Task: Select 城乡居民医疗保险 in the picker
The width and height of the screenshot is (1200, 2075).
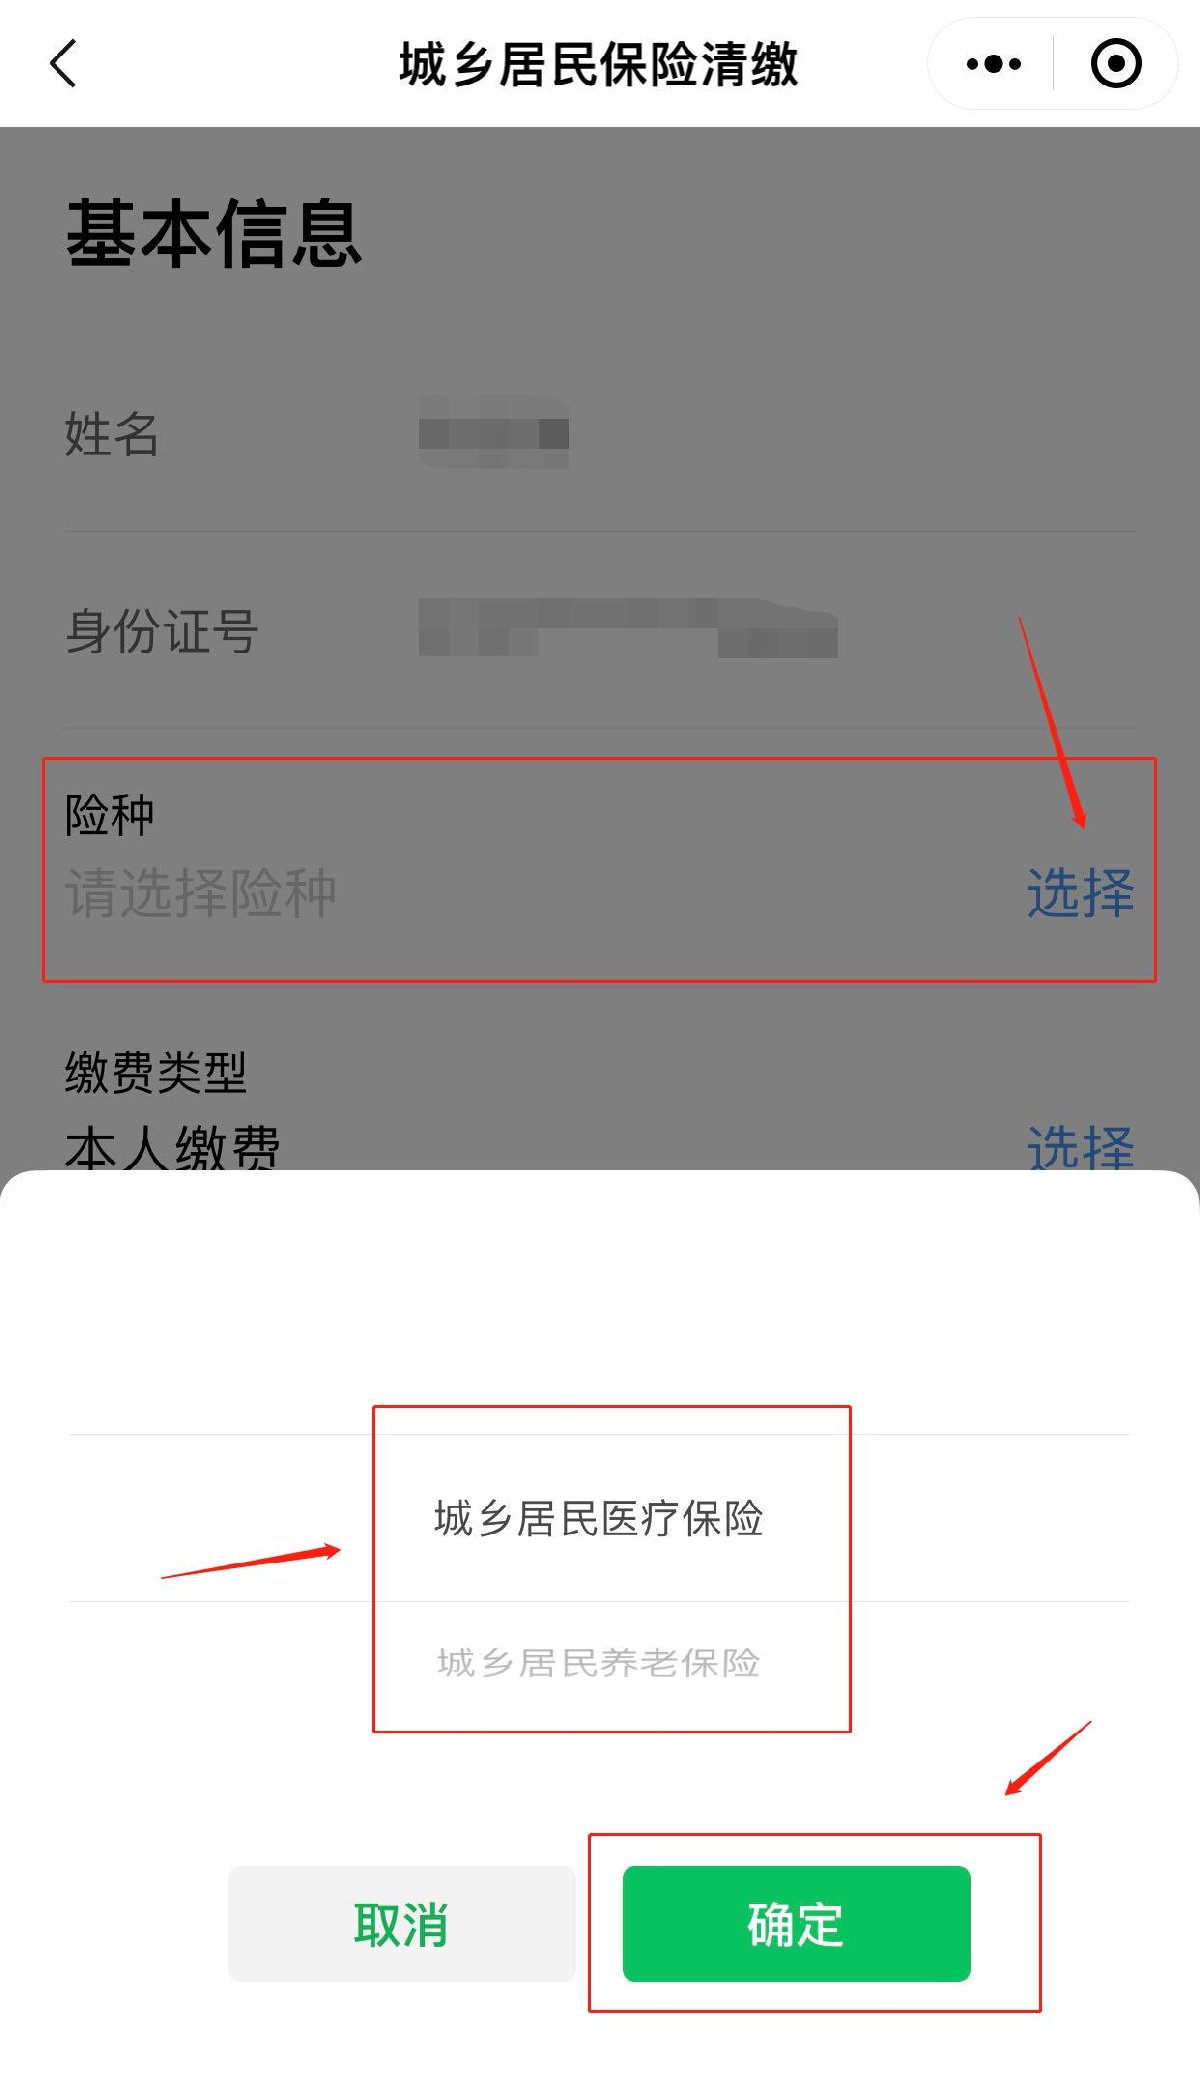Action: coord(599,1518)
